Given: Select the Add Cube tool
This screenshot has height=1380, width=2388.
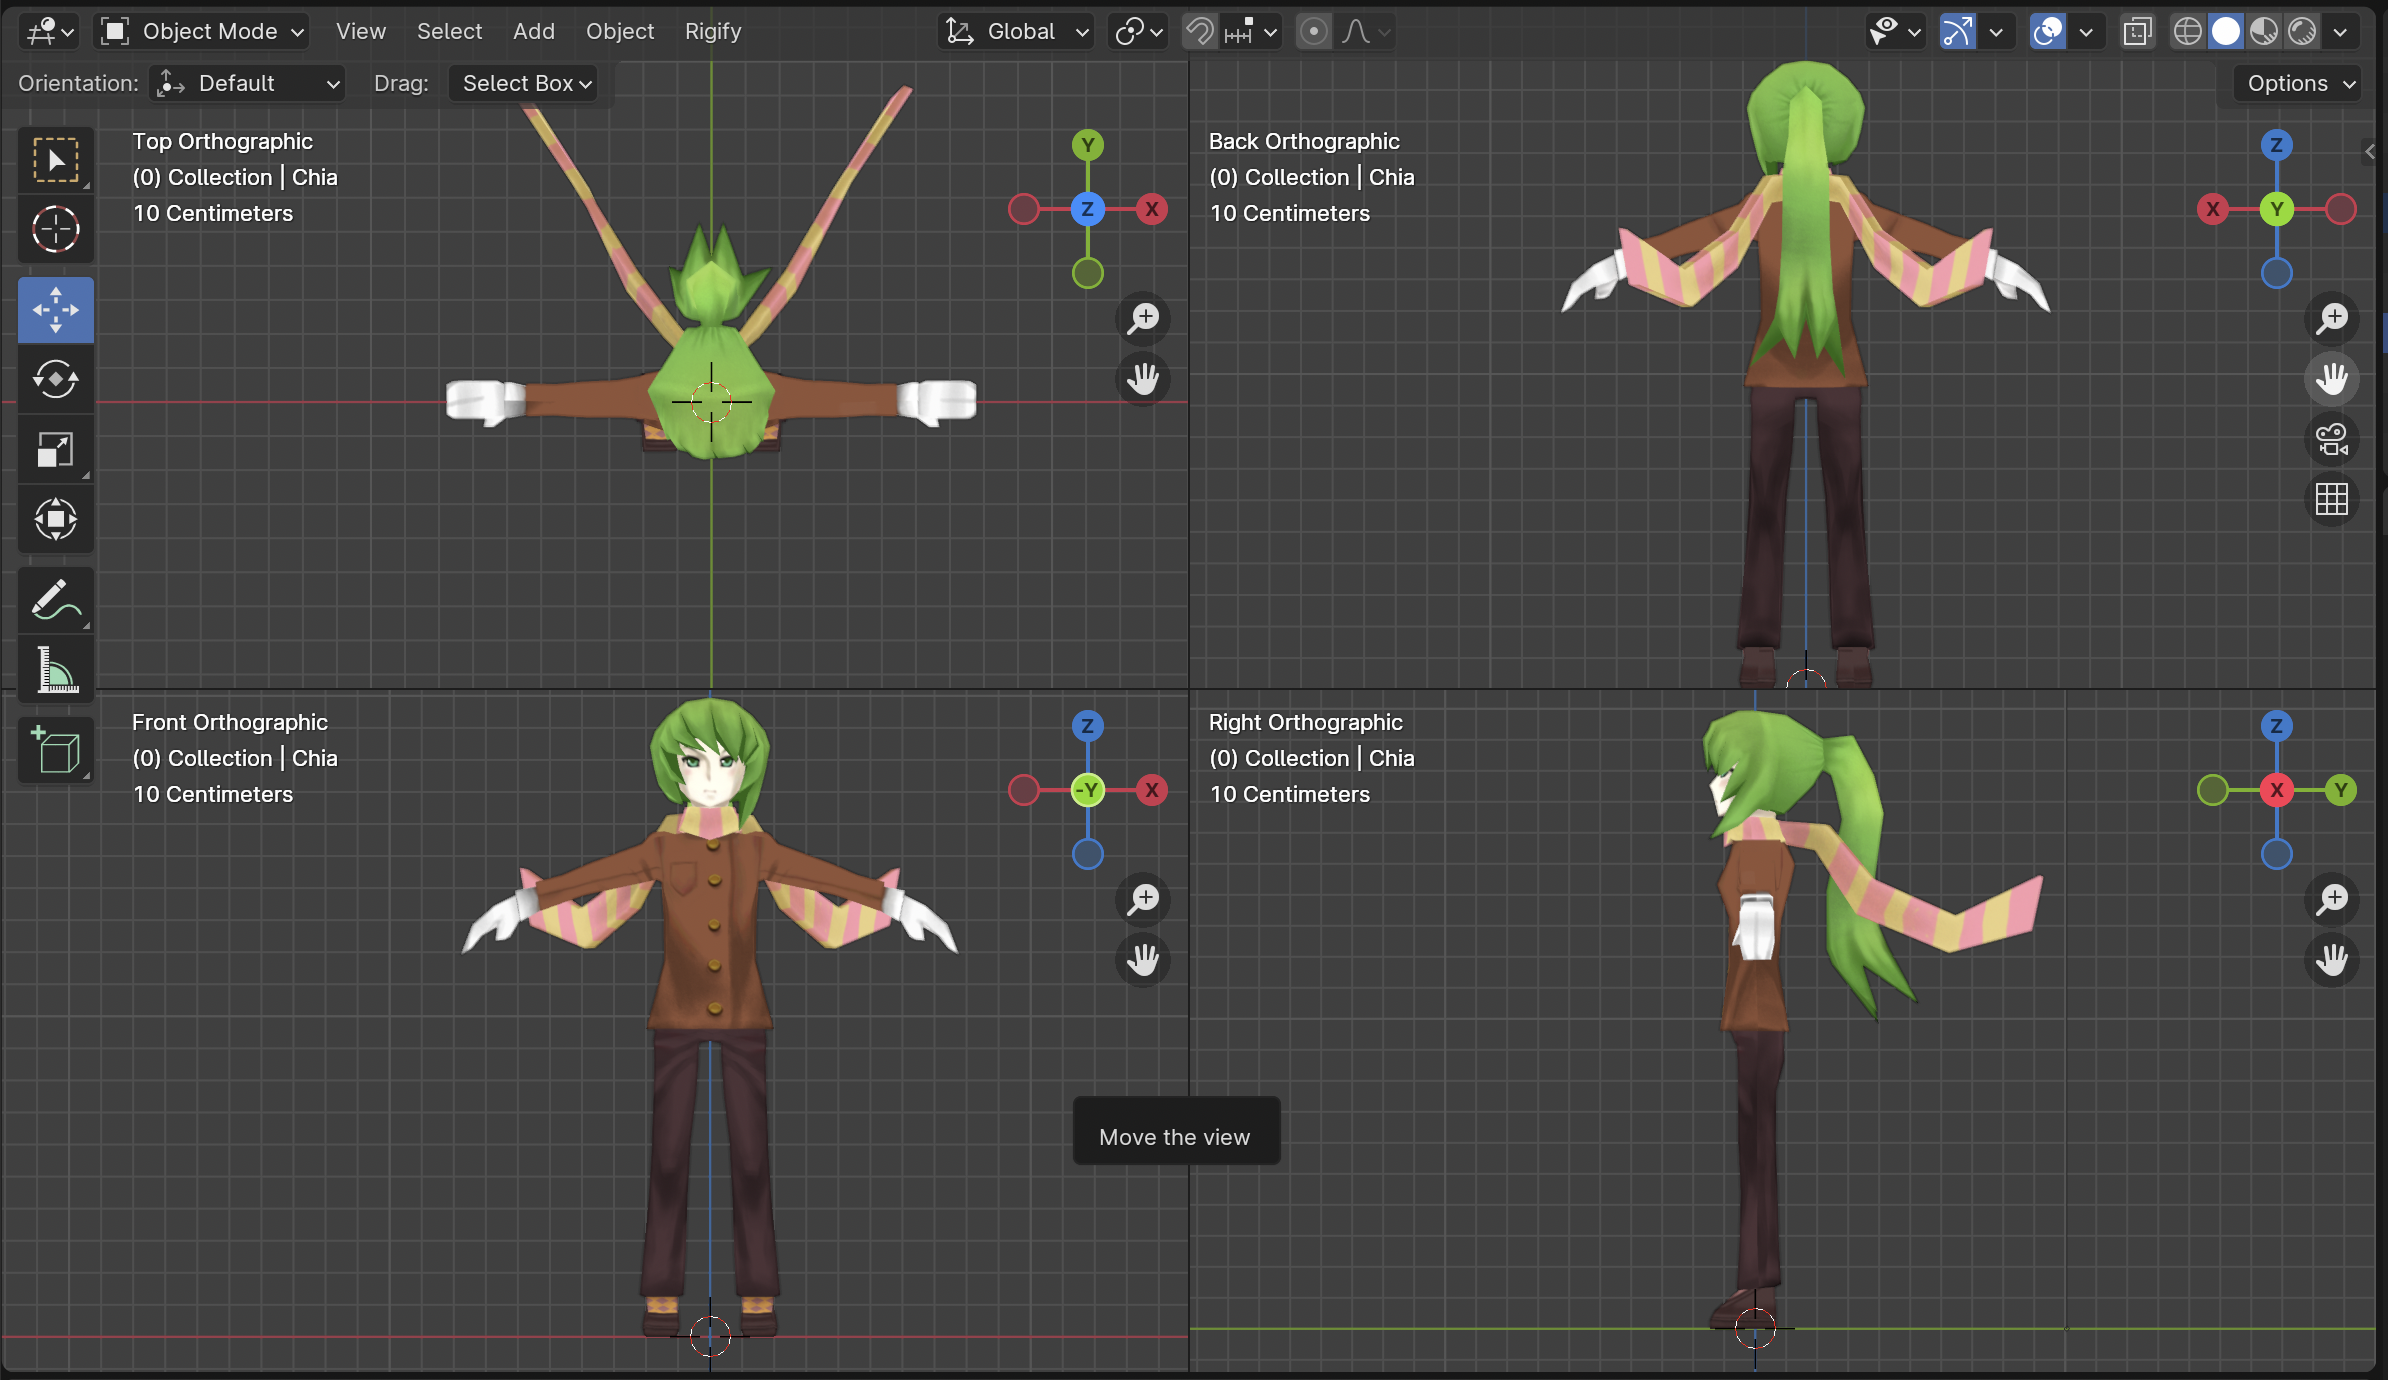Looking at the screenshot, I should tap(56, 750).
